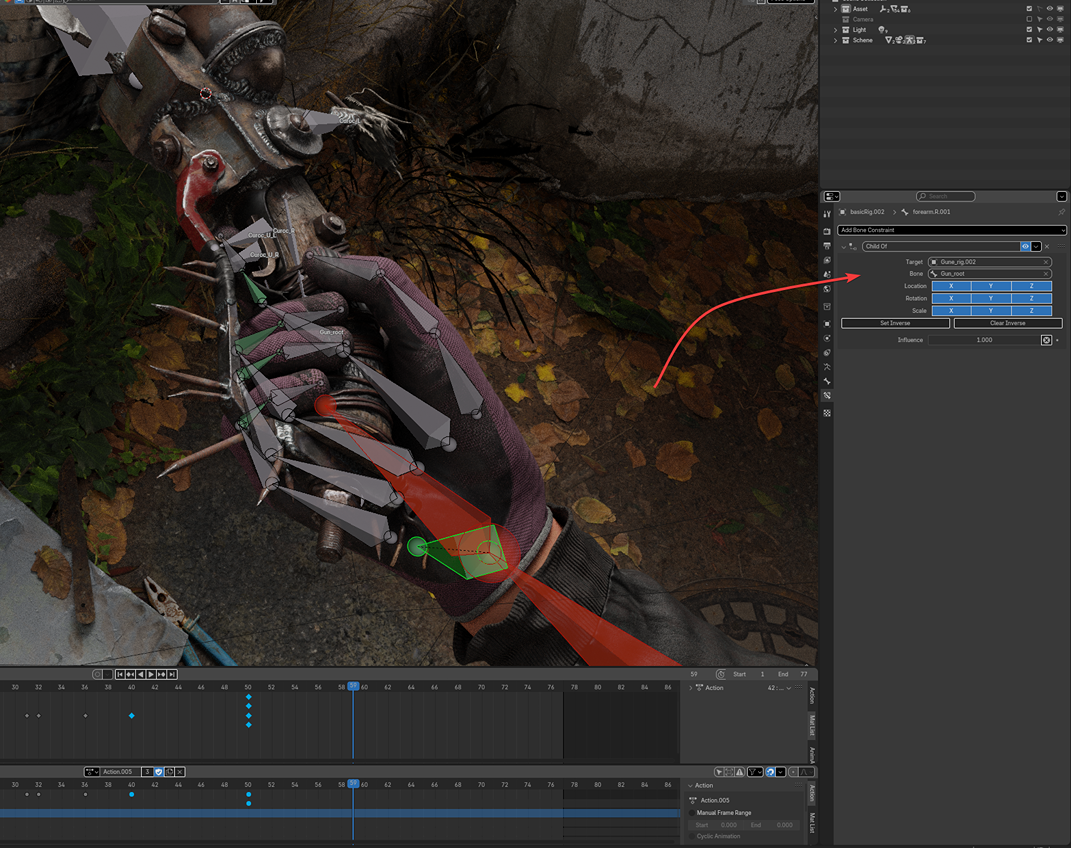Open the Add Bone Constraint dropdown
This screenshot has height=848, width=1071.
951,230
